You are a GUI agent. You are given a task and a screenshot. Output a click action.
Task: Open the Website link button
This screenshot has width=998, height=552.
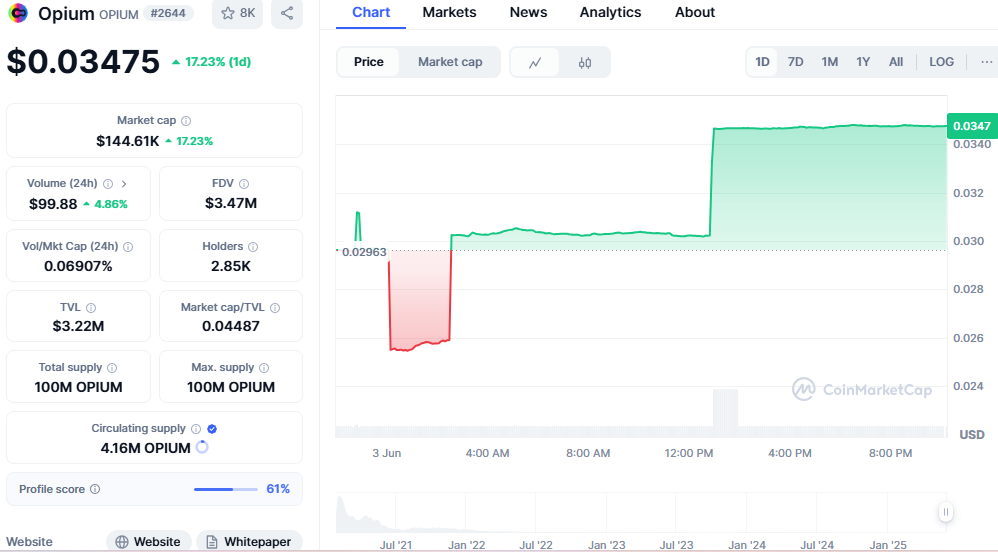(x=149, y=541)
